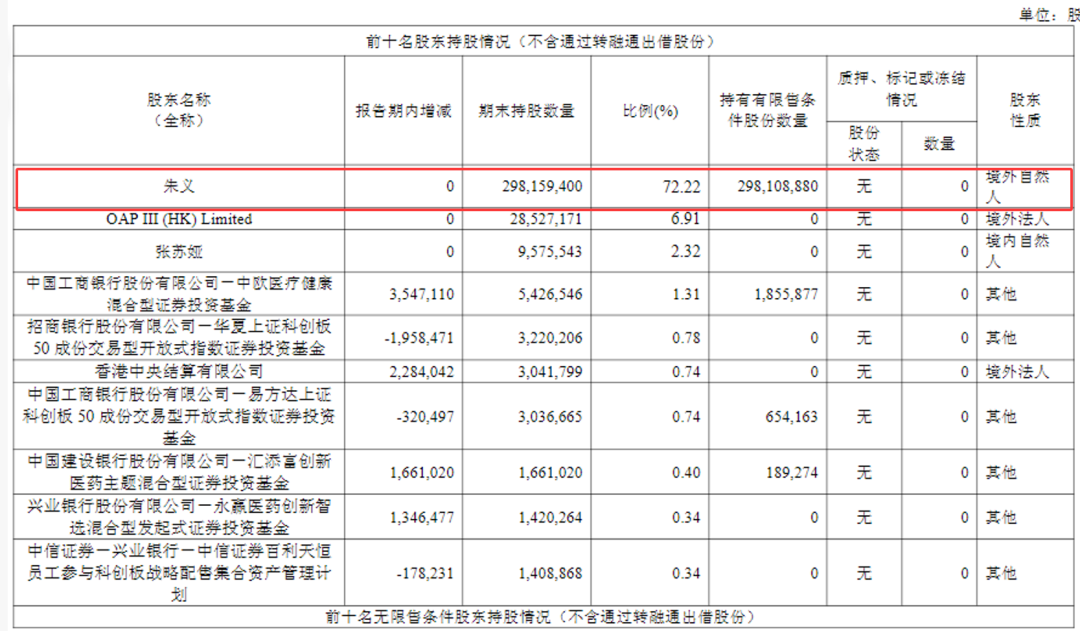The height and width of the screenshot is (631, 1080).
Task: Select the 永赢医药创新智选 fund shareholder name
Action: pyautogui.click(x=179, y=517)
